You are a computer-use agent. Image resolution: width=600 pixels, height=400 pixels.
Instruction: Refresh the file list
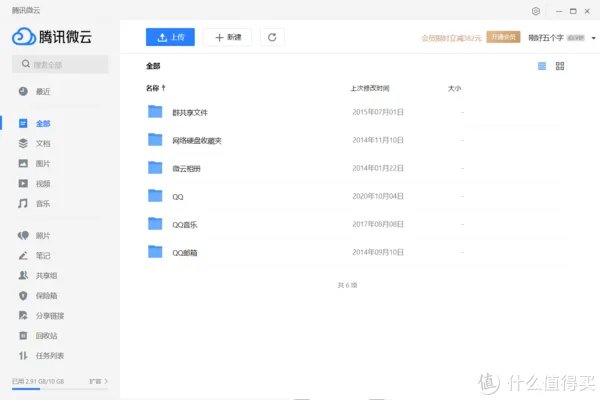272,37
